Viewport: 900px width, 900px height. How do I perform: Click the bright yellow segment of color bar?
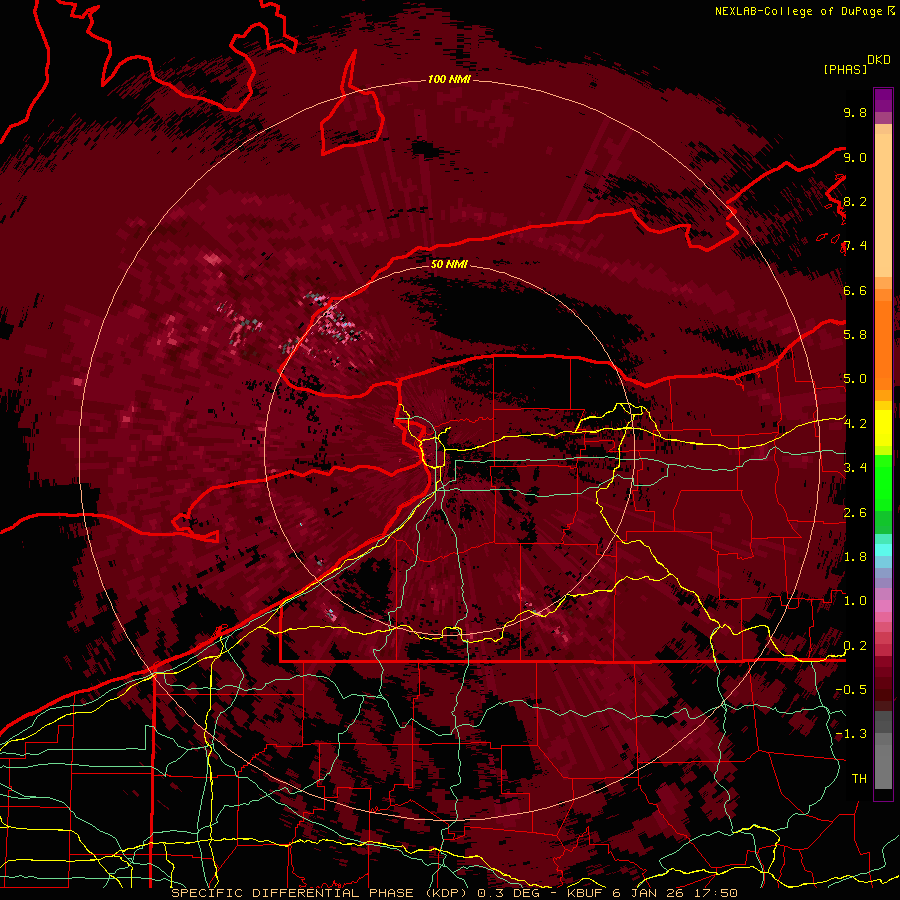pos(883,428)
